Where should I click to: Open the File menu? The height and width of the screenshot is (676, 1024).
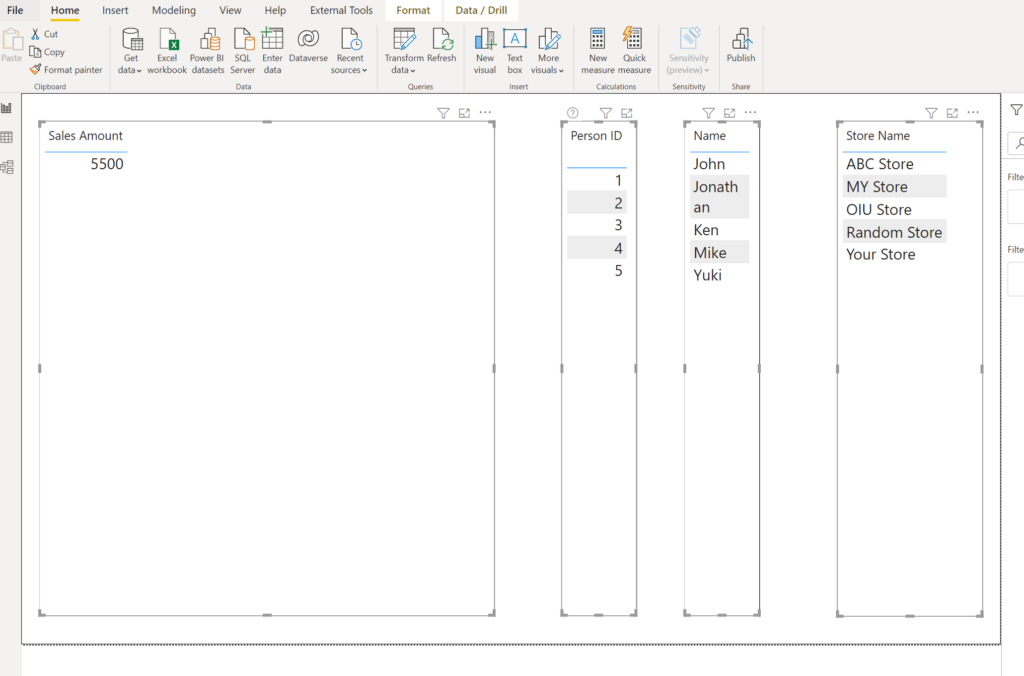17,10
